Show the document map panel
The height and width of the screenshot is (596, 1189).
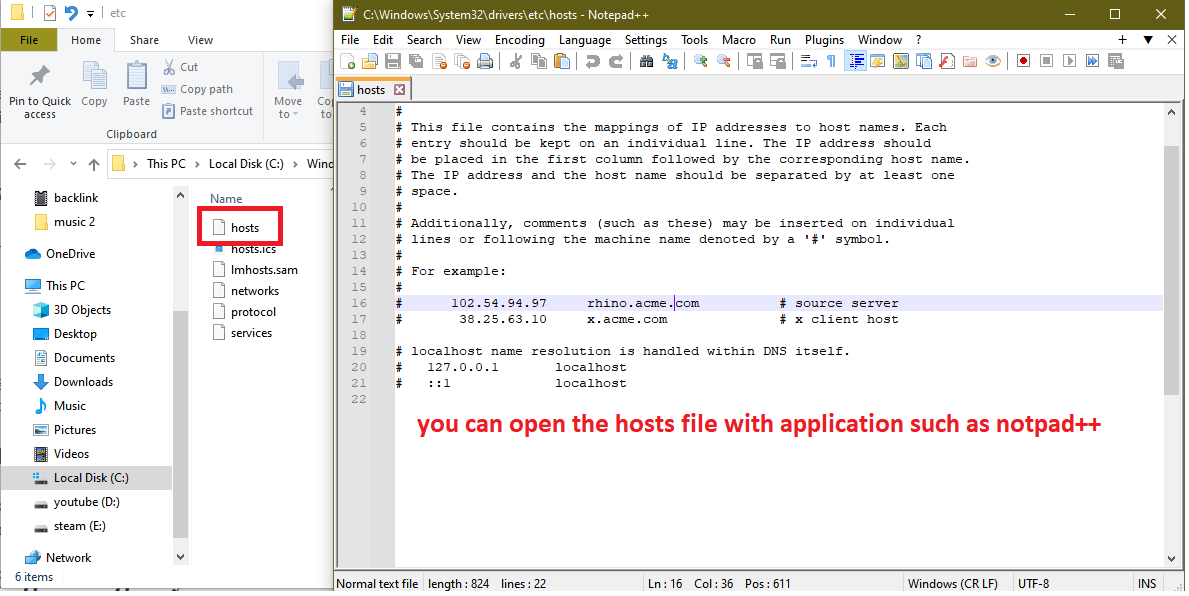901,61
